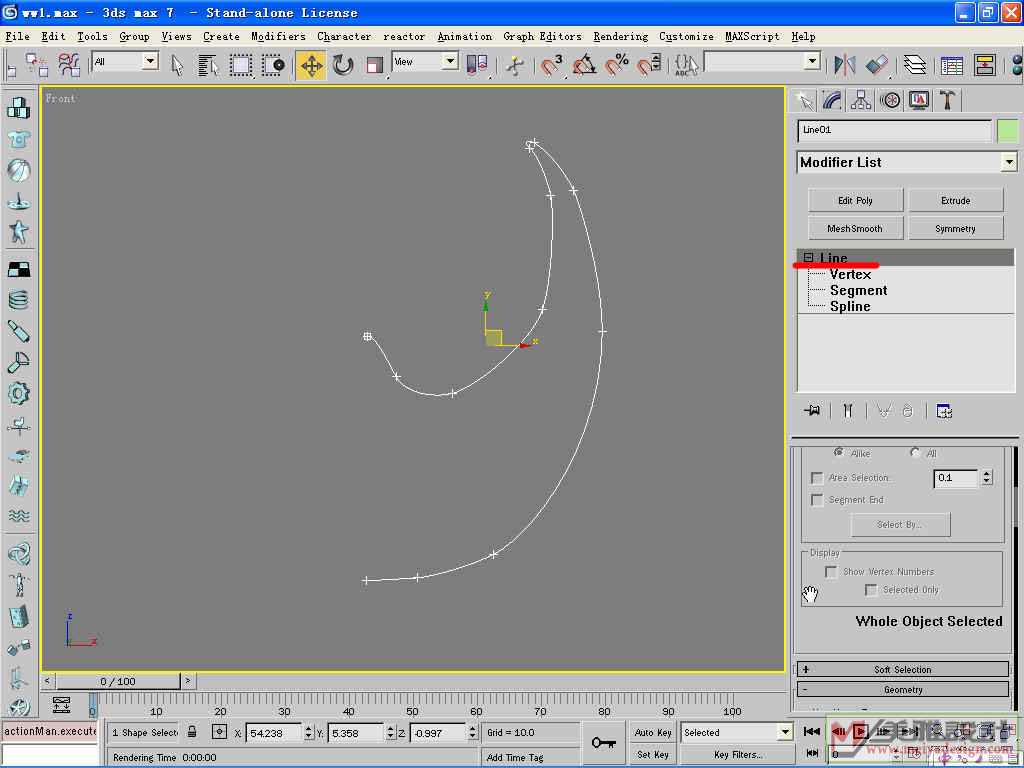Open the Graph Editors menu
Image resolution: width=1024 pixels, height=768 pixels.
542,37
